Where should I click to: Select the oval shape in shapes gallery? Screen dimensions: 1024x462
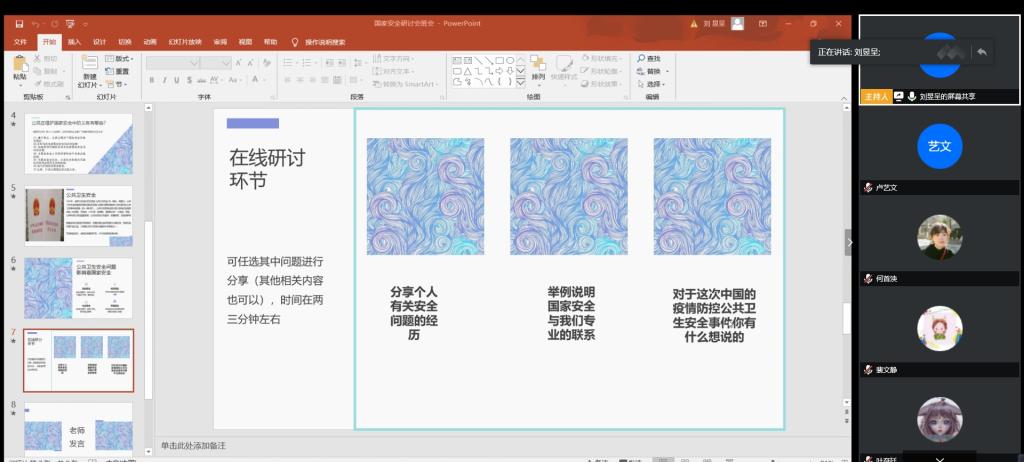510,60
